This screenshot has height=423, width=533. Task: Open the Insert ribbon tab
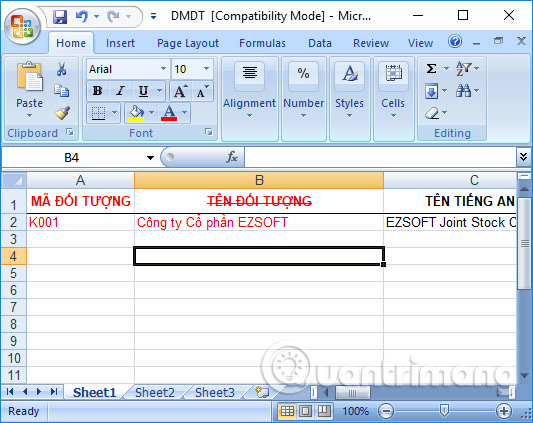pyautogui.click(x=120, y=43)
